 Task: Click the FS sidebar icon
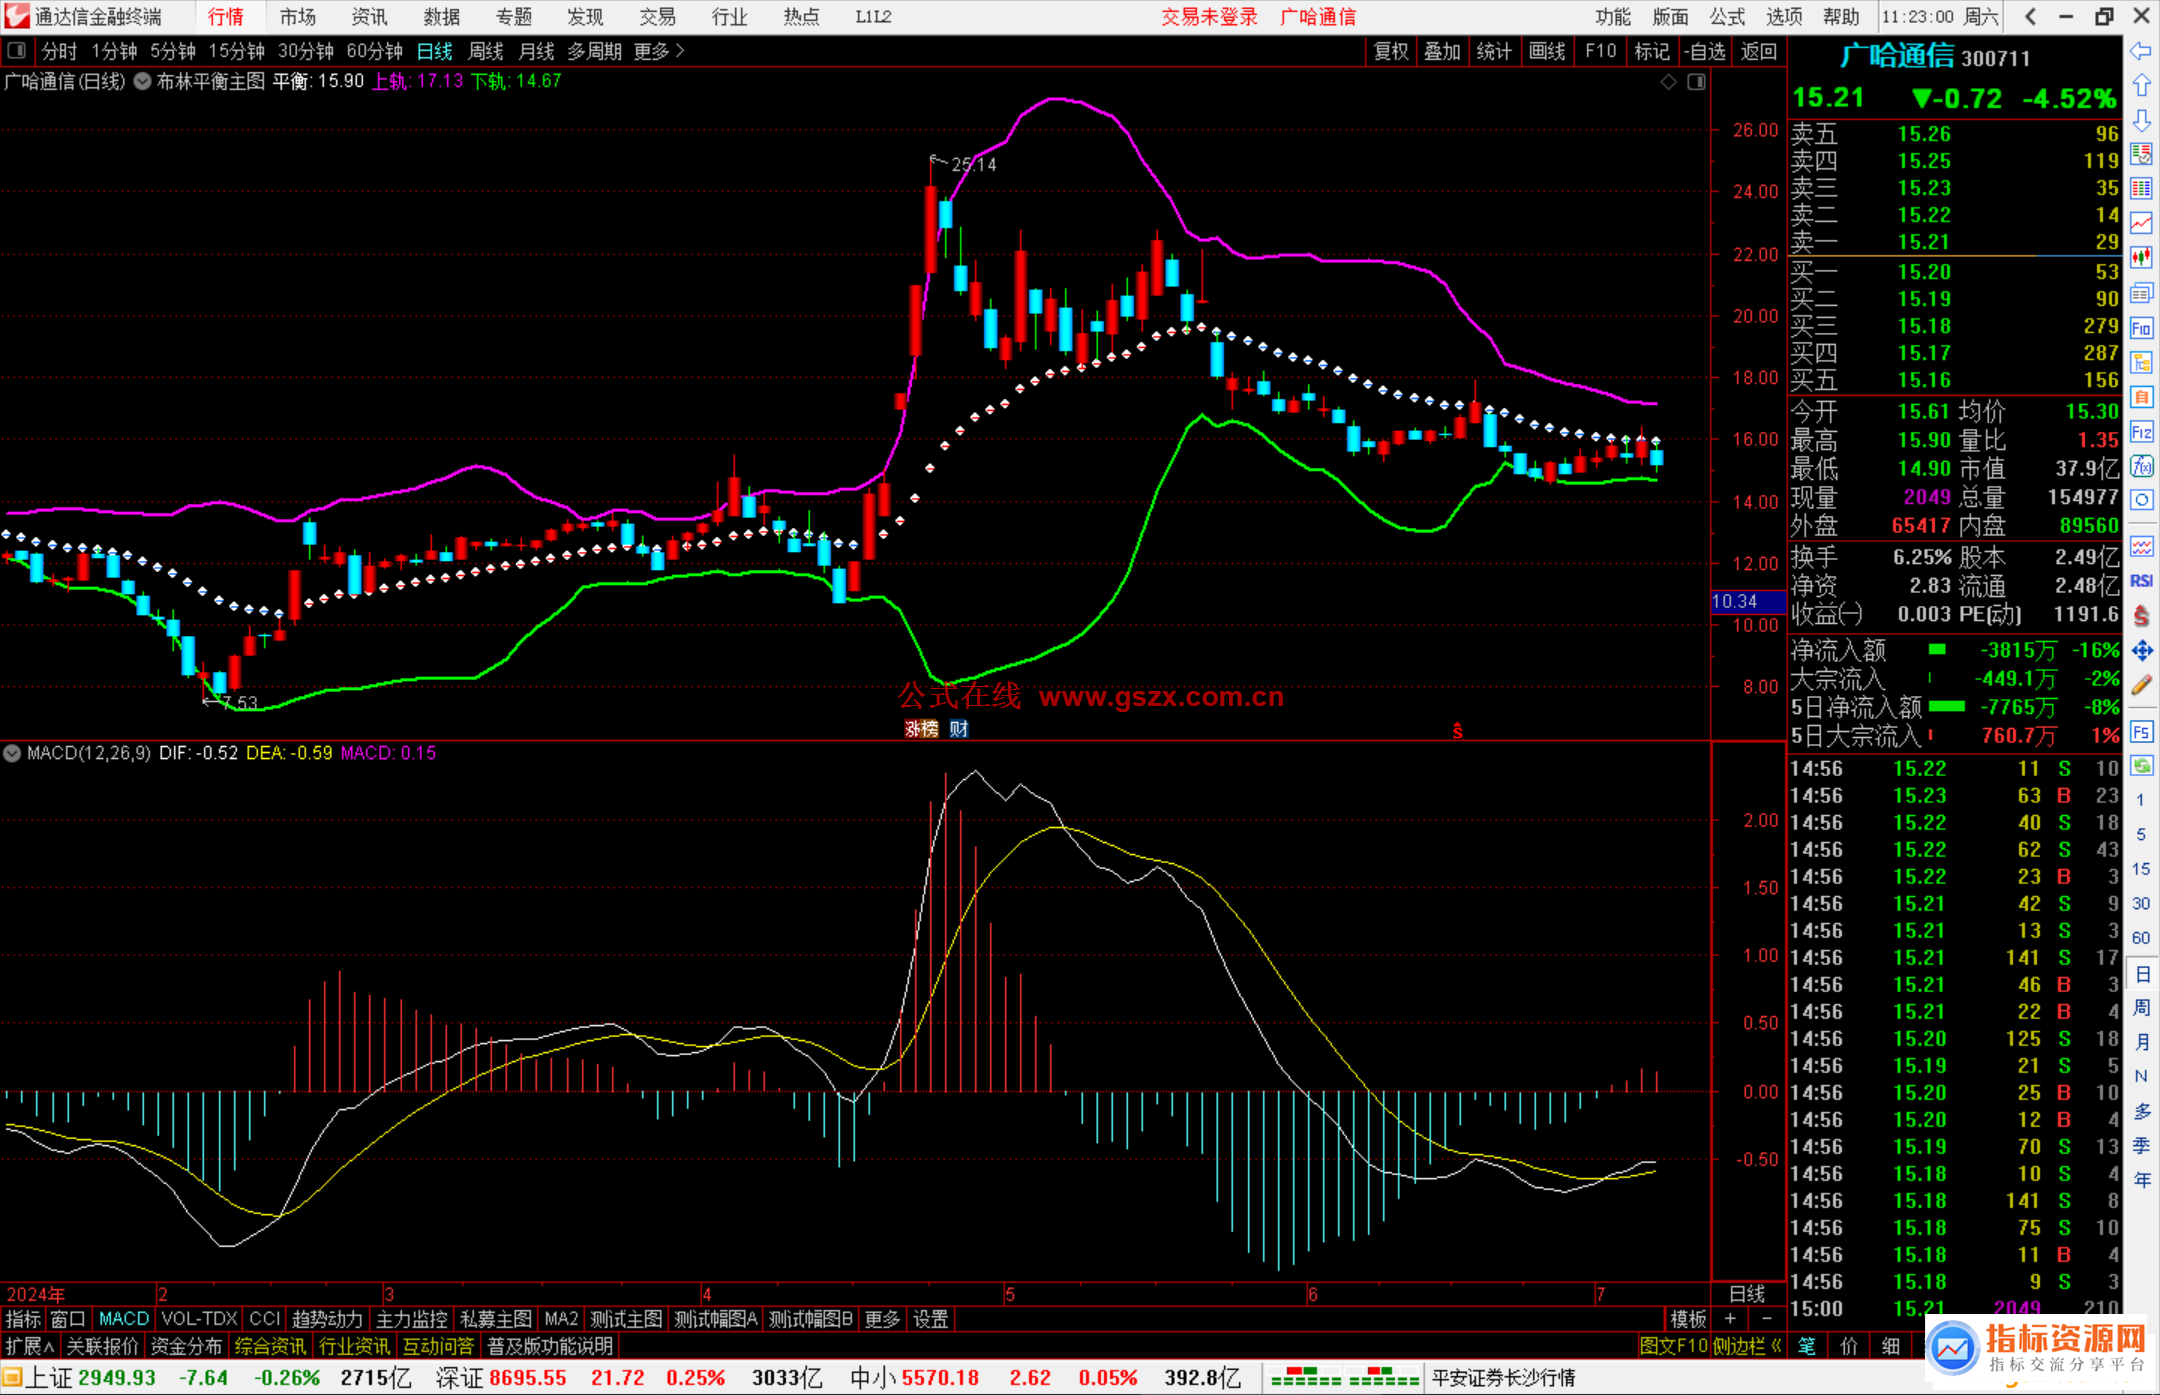coord(2141,732)
